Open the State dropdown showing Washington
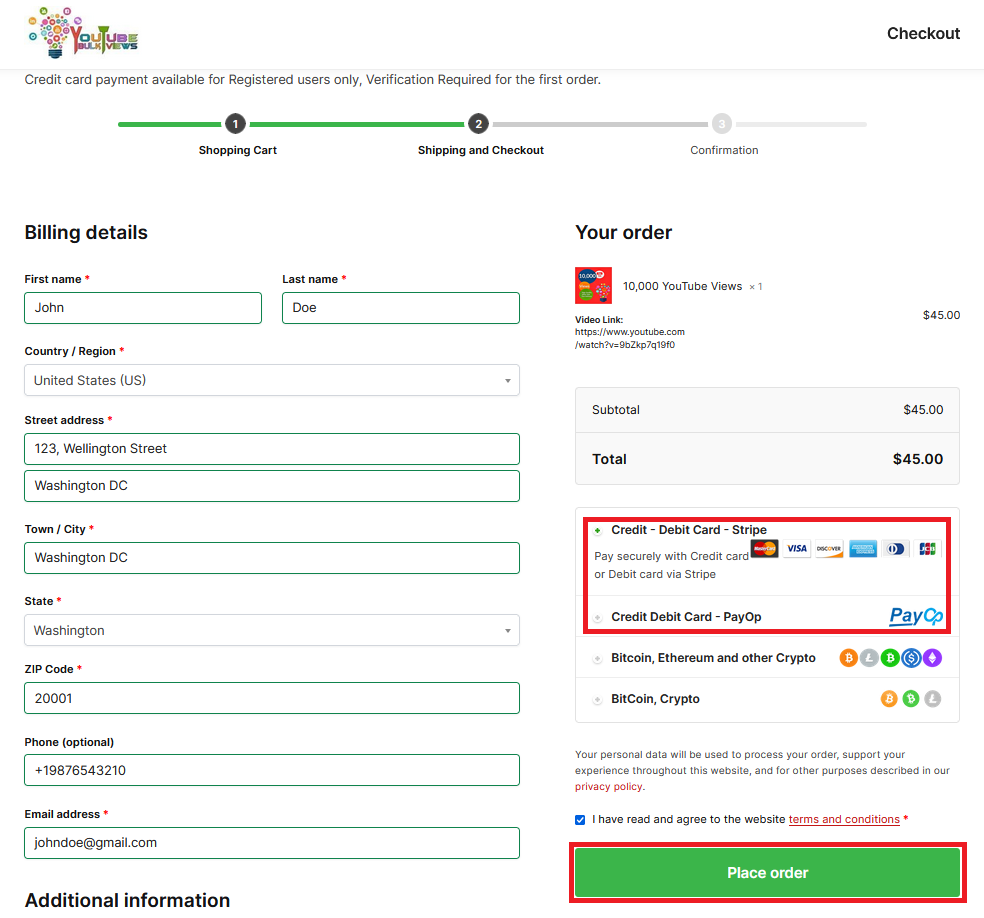Viewport: 984px width, 918px height. tap(272, 630)
